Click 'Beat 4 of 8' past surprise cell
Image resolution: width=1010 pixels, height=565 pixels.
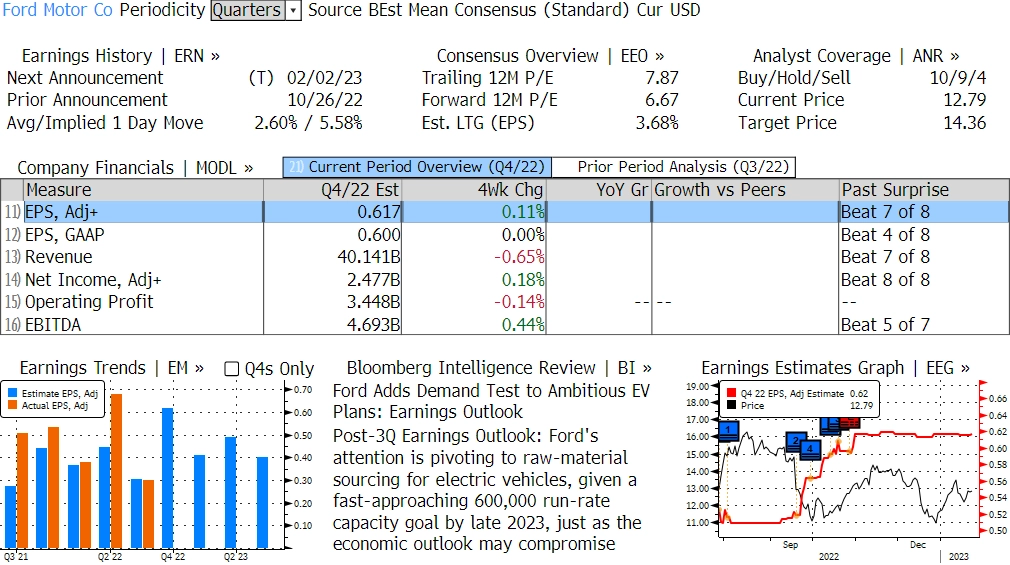(885, 235)
